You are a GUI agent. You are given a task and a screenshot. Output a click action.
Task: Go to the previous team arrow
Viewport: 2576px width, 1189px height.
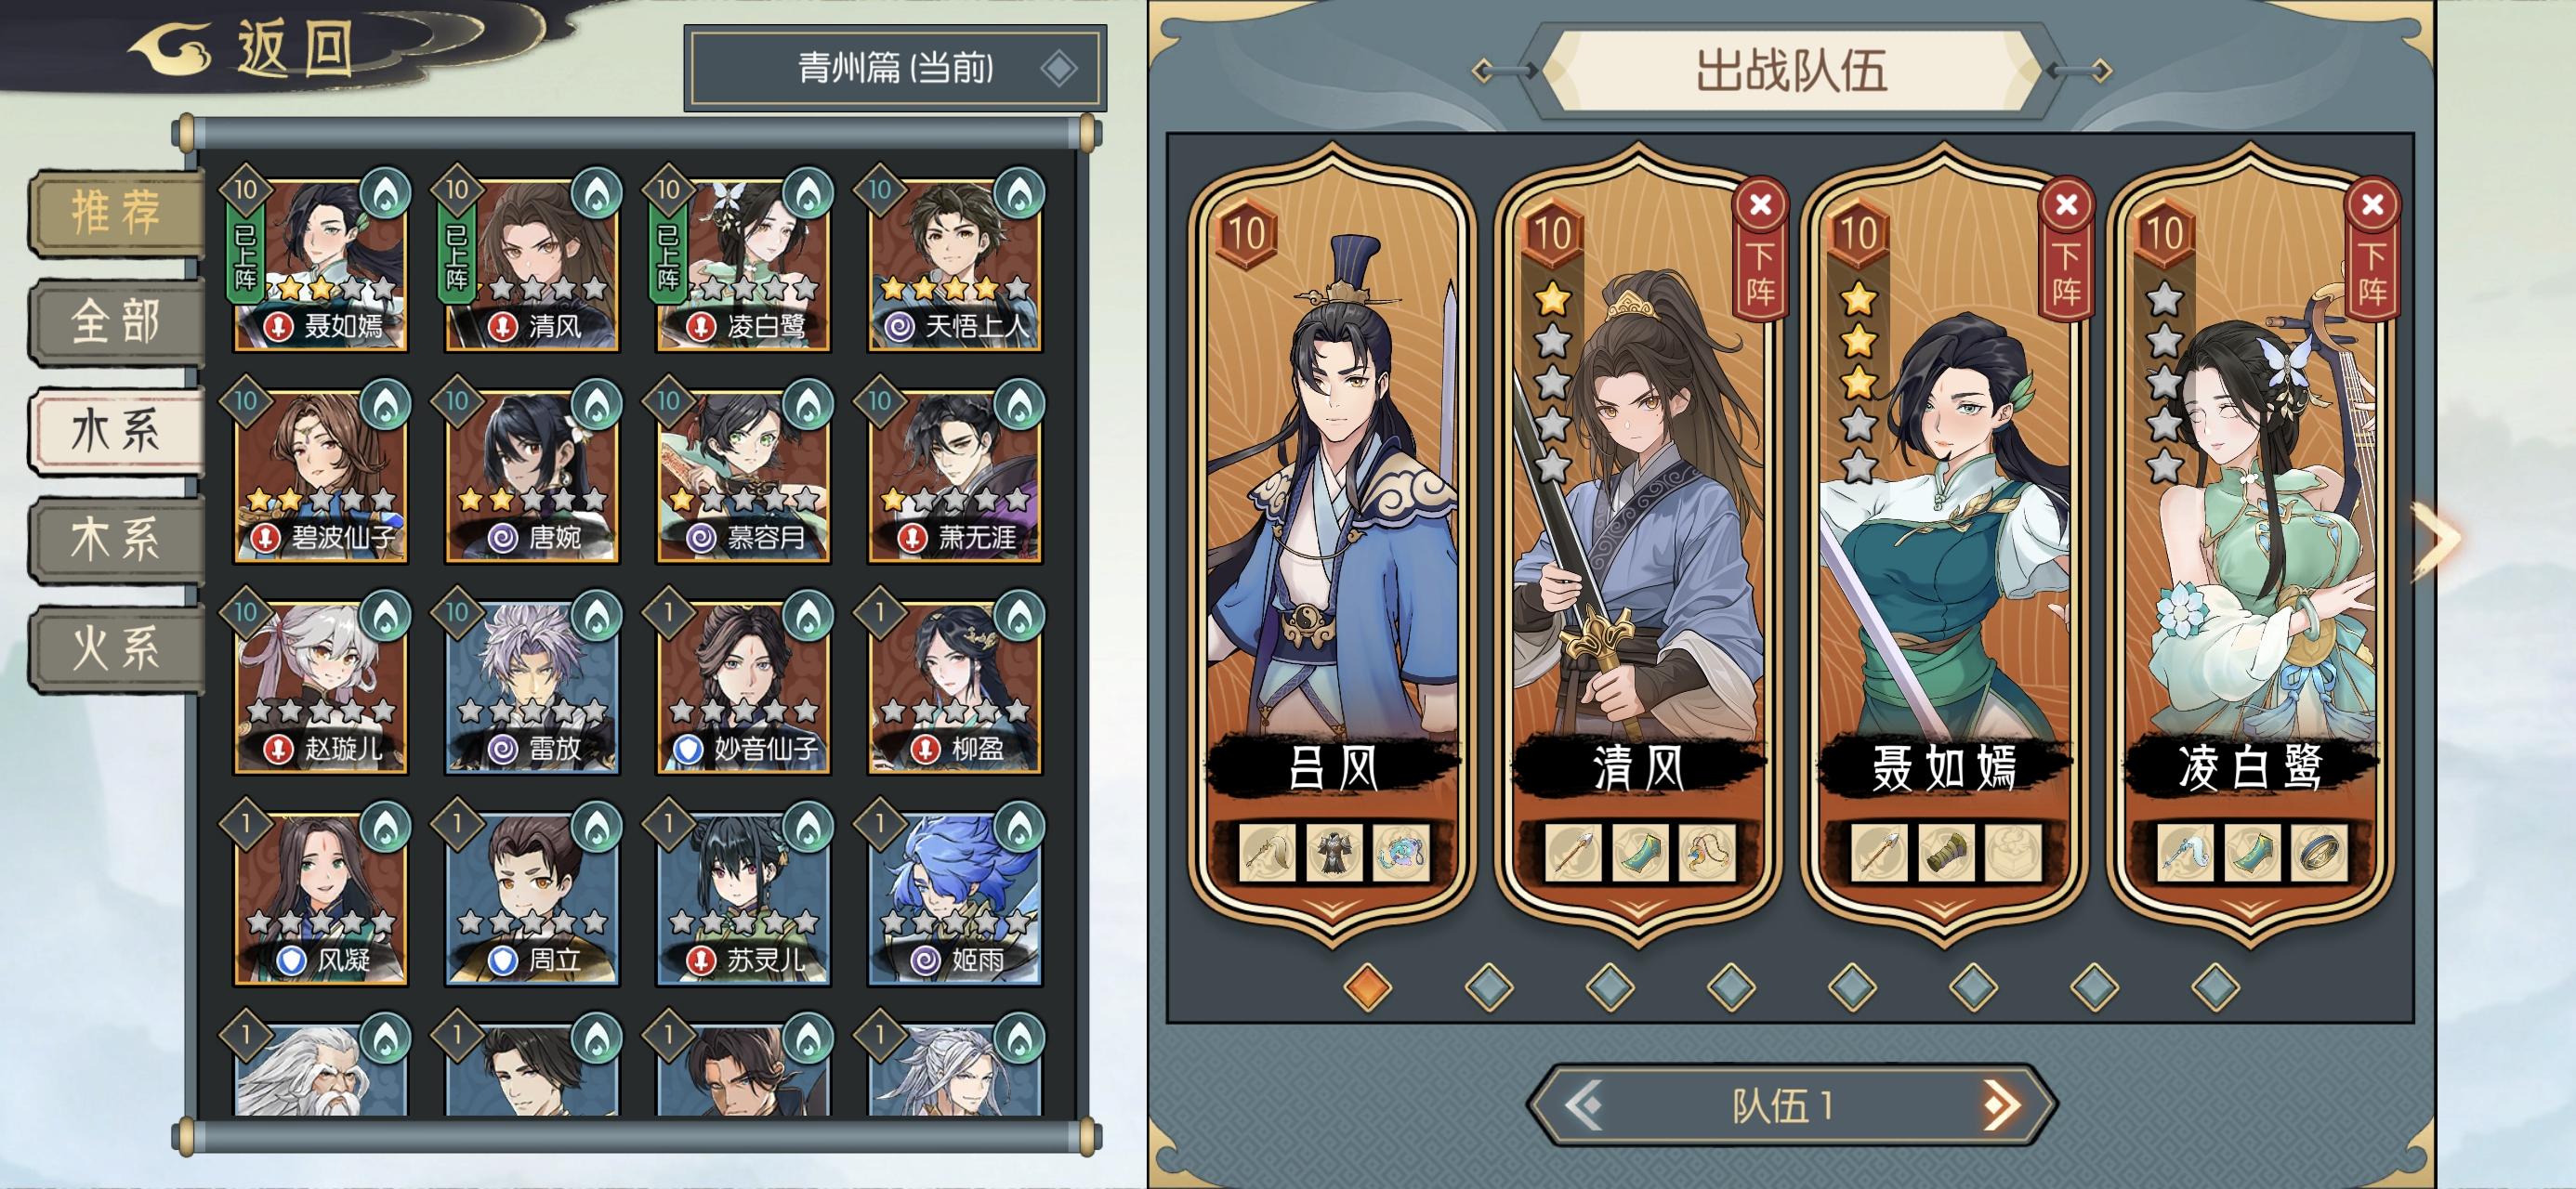[x=1584, y=1105]
